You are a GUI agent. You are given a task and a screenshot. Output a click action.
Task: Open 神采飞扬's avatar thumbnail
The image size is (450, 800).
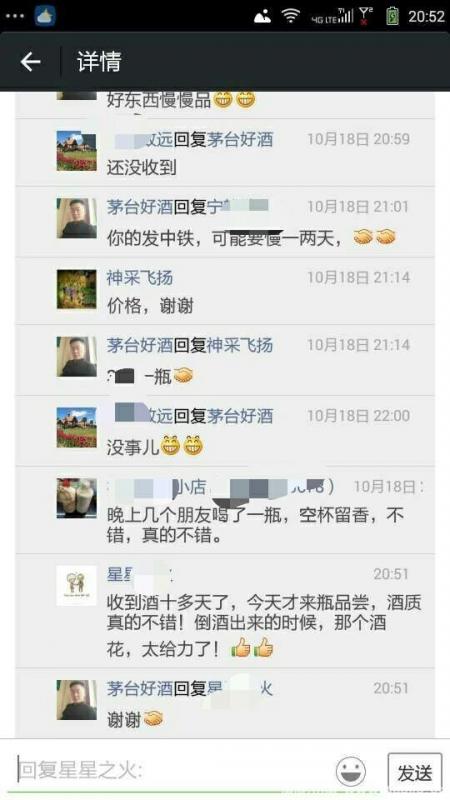tap(77, 289)
